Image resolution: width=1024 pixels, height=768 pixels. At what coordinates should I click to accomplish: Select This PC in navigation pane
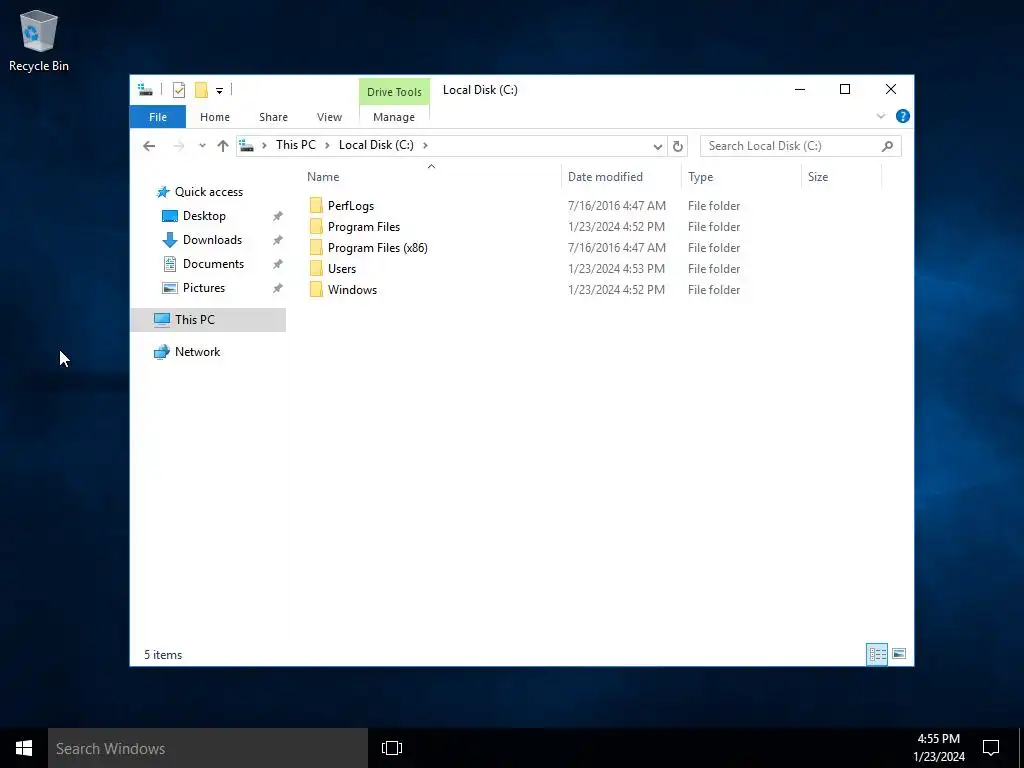pos(208,319)
